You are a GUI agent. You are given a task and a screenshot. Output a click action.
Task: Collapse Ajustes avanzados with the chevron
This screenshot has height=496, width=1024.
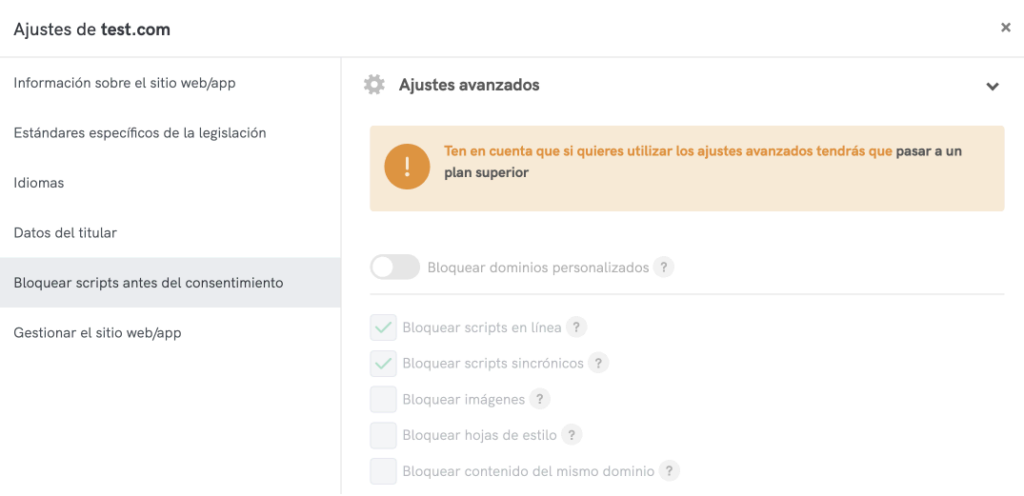point(992,86)
